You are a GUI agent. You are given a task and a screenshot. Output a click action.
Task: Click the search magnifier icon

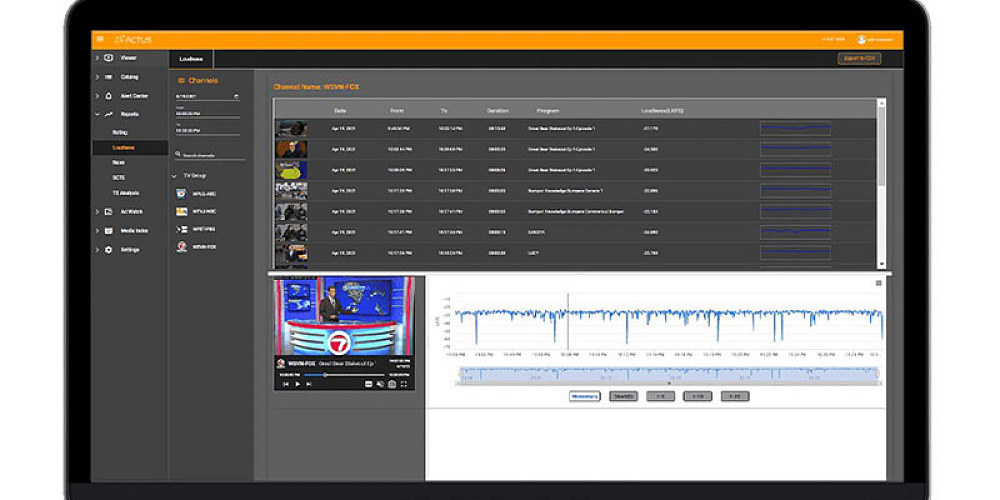(x=178, y=155)
